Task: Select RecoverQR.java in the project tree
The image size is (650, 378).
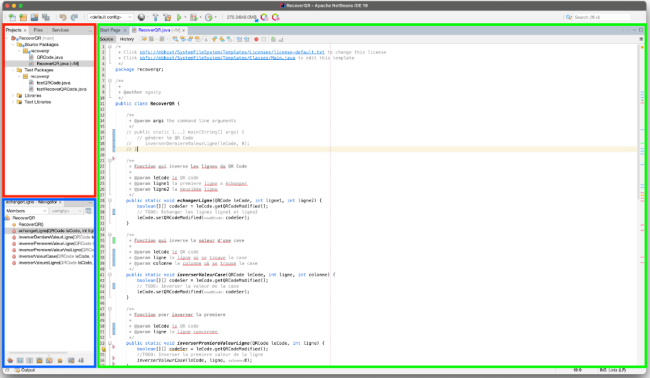Action: coord(58,64)
